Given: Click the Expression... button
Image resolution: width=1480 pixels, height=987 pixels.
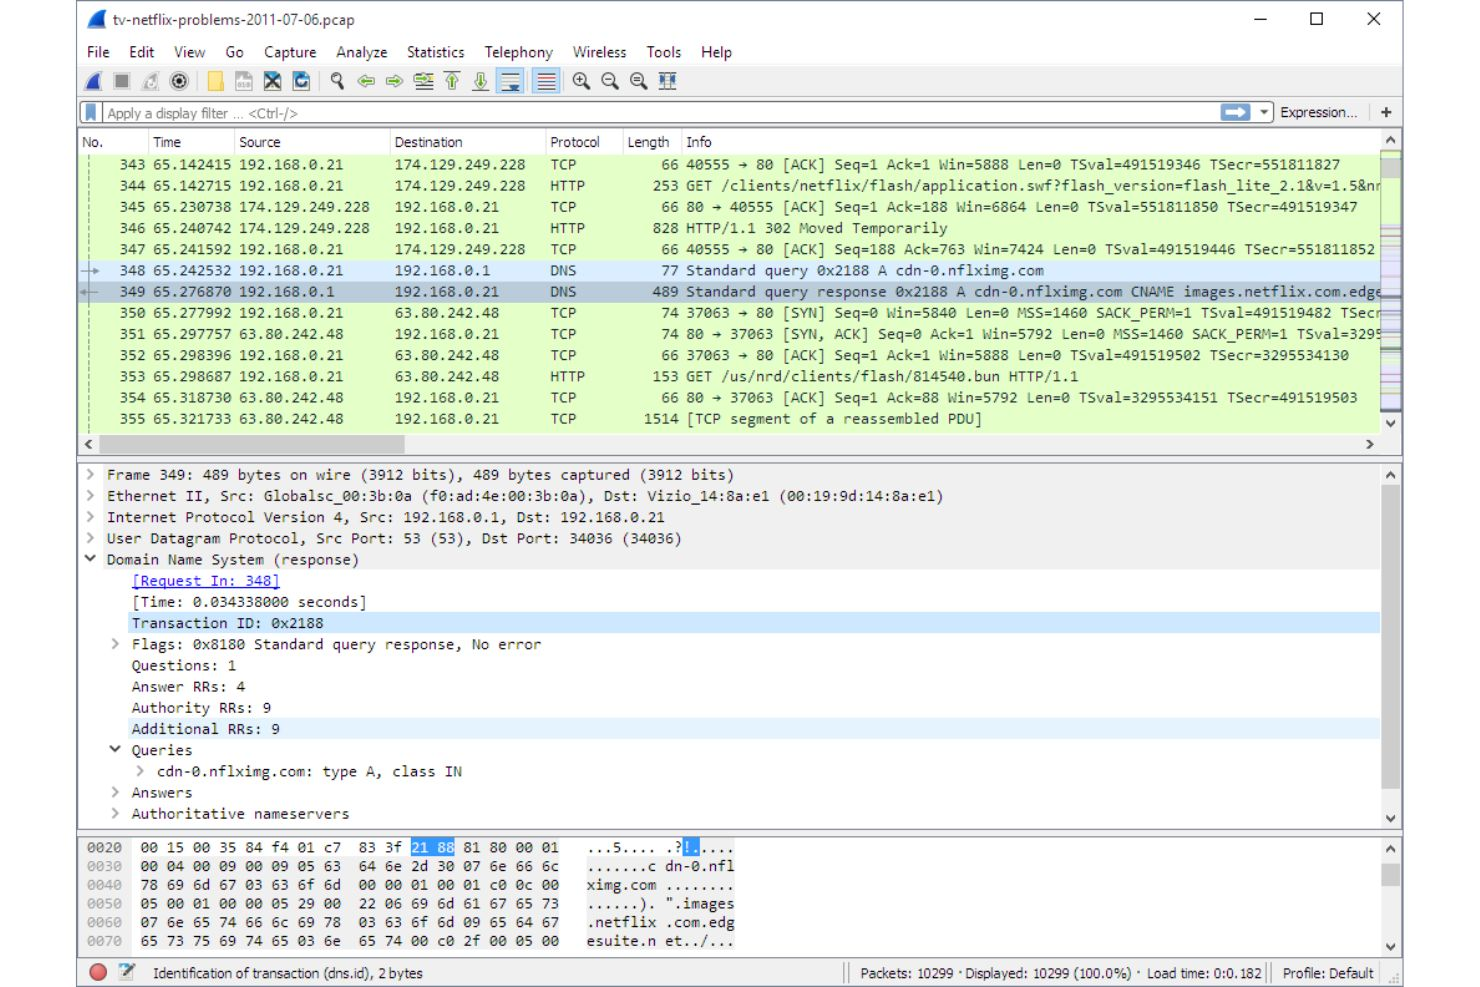Looking at the screenshot, I should [x=1318, y=111].
